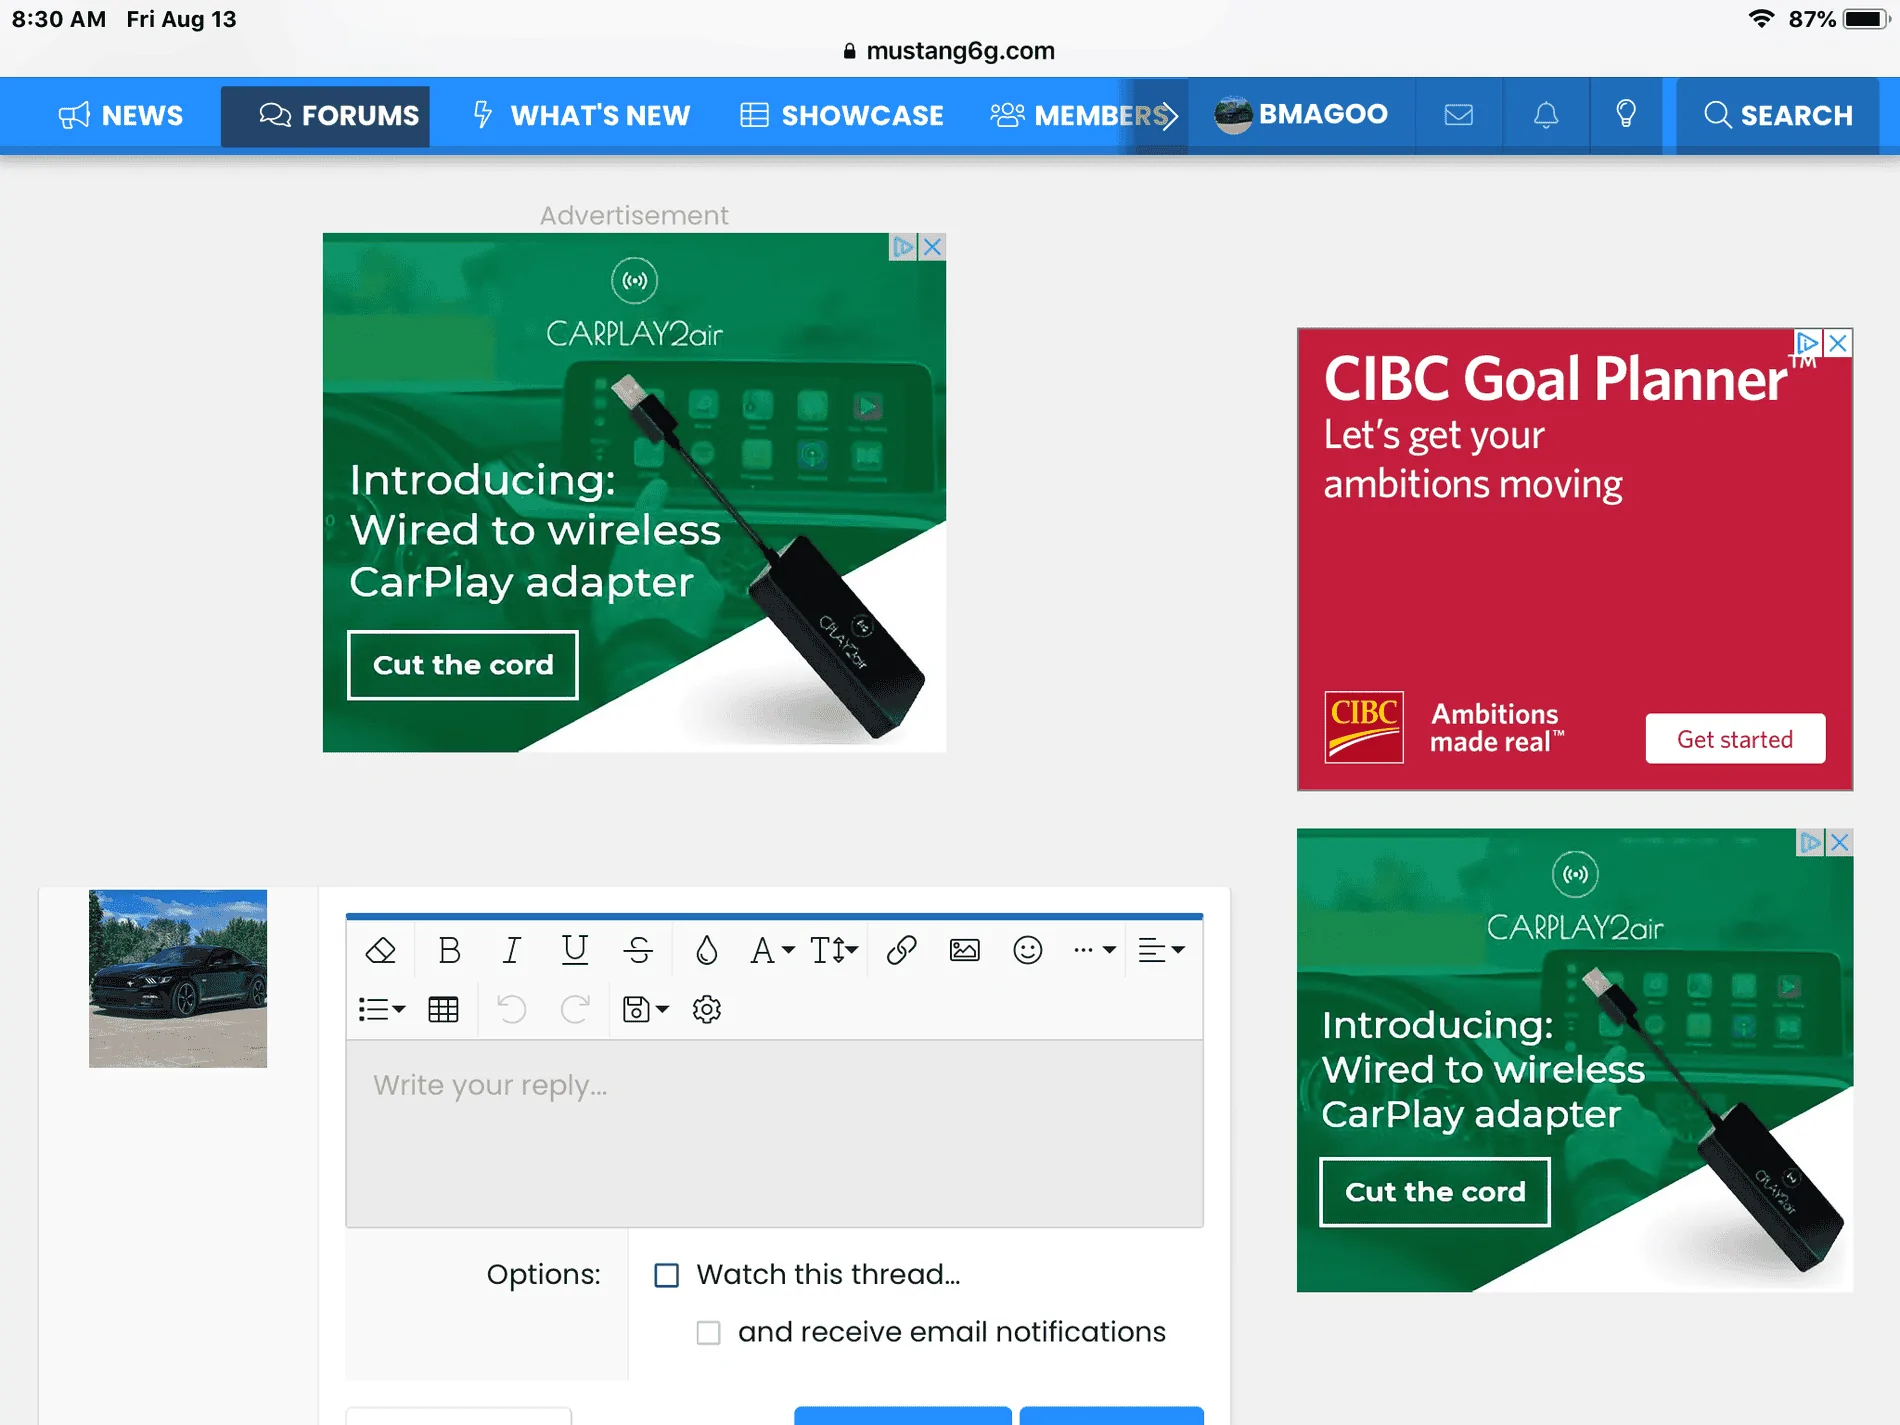Image resolution: width=1900 pixels, height=1425 pixels.
Task: Click Get started in CIBC ad
Action: click(x=1735, y=739)
